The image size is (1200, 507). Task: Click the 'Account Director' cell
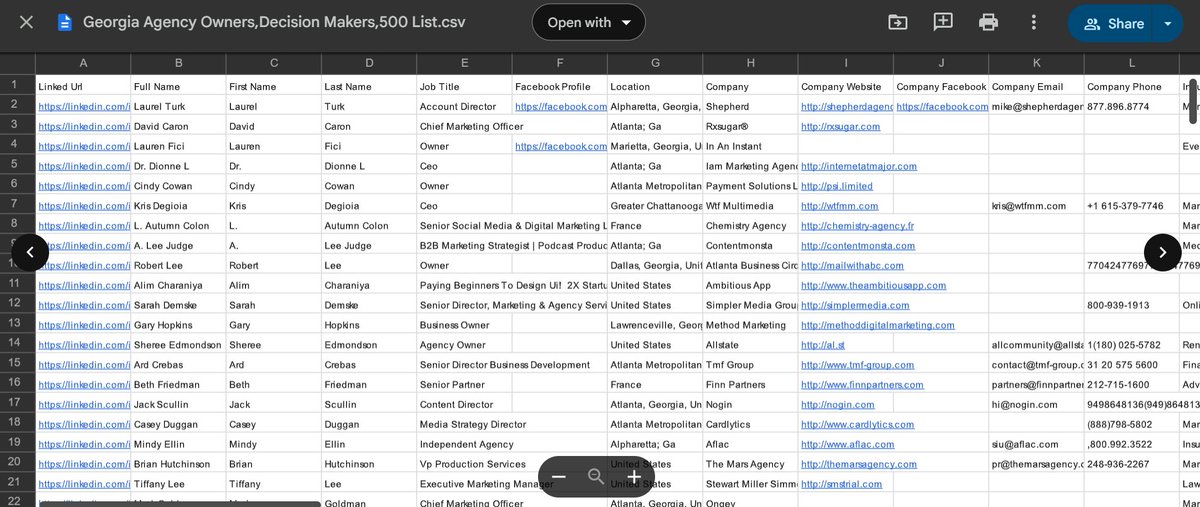(x=464, y=106)
